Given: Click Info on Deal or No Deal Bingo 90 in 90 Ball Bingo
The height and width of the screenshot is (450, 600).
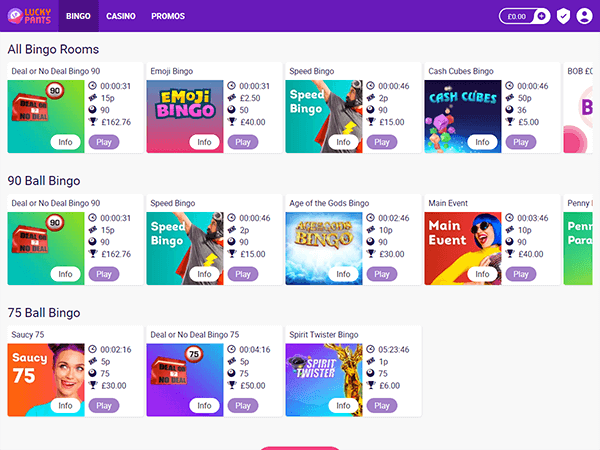Looking at the screenshot, I should tap(65, 274).
